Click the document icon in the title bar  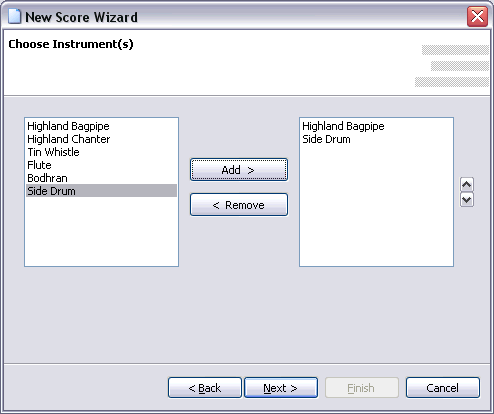point(14,17)
